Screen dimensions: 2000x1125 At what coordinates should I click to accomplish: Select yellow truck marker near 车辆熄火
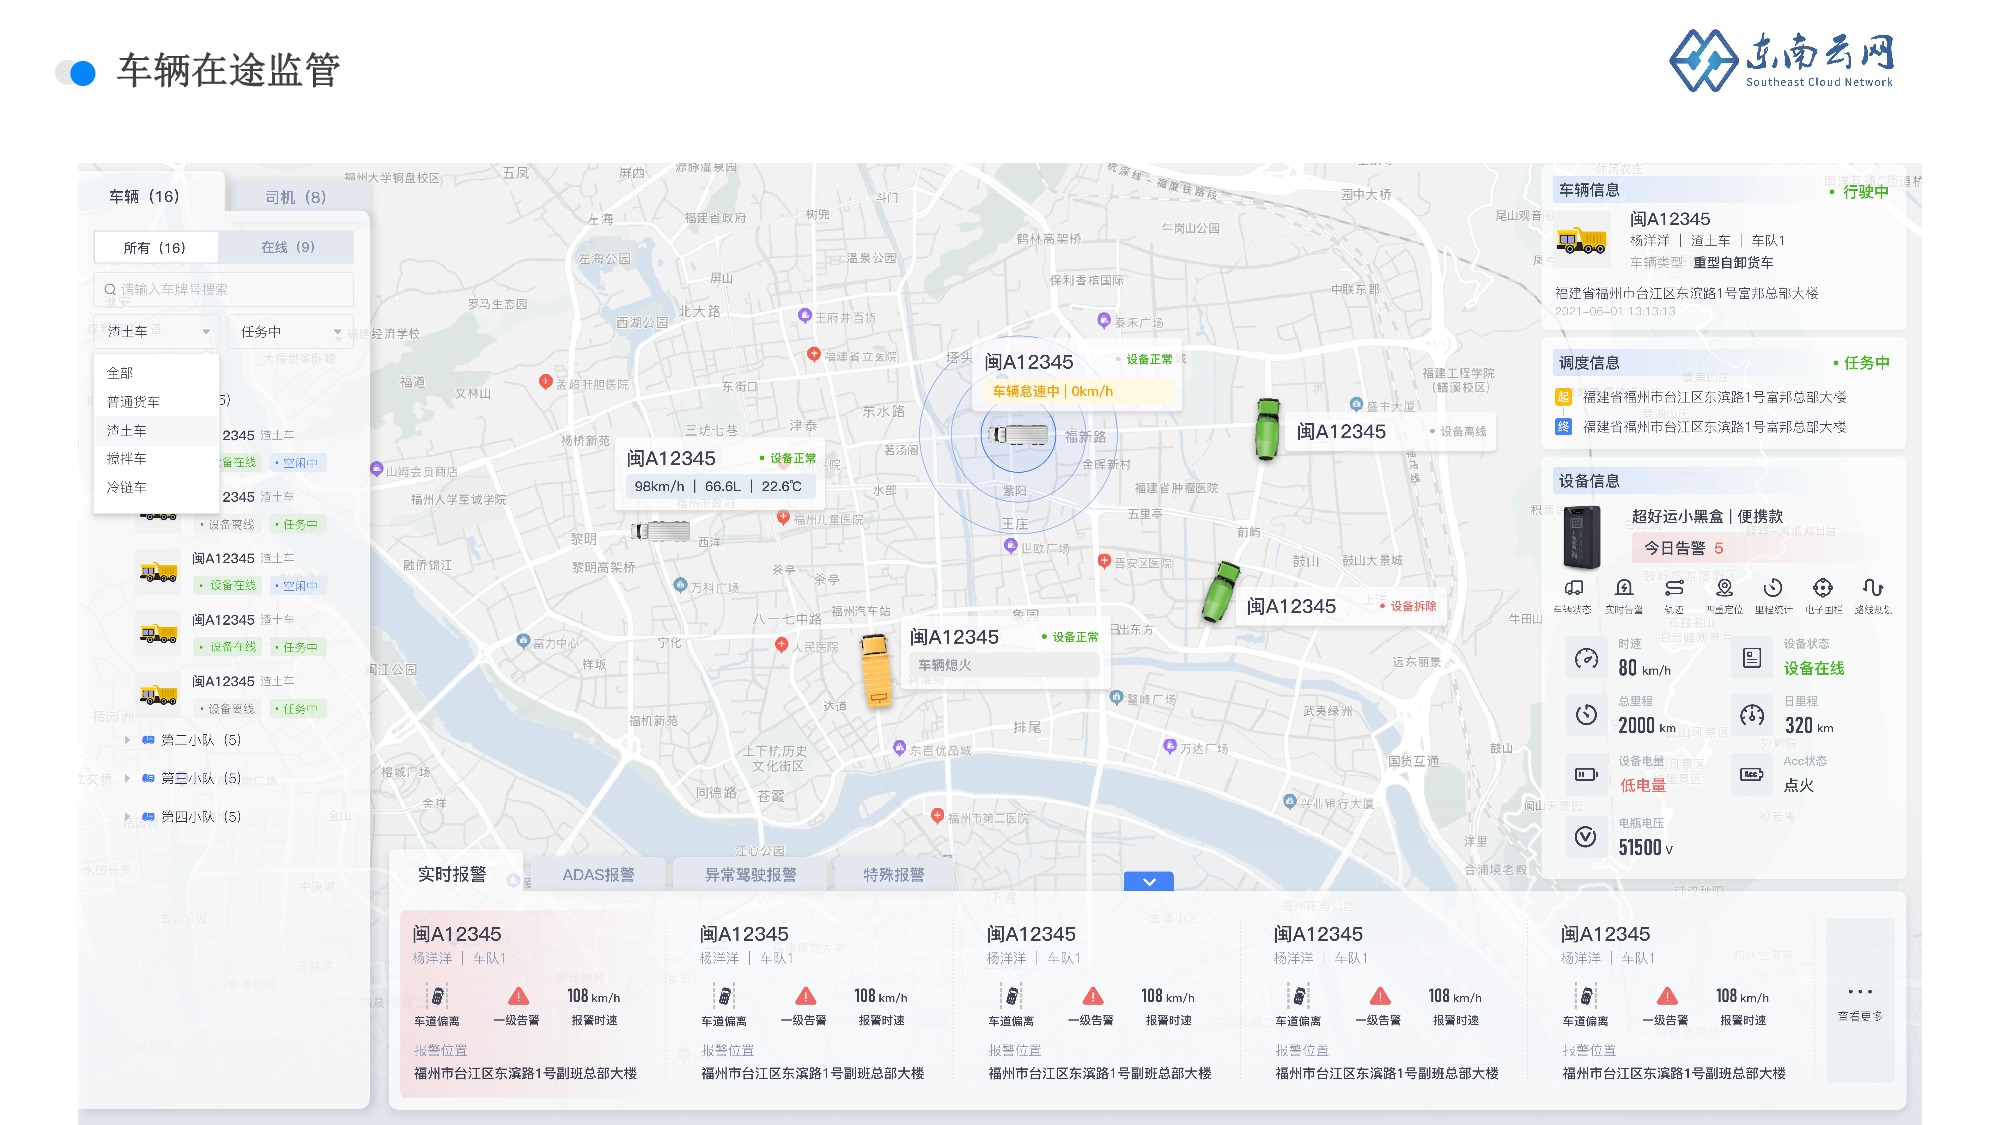click(876, 670)
